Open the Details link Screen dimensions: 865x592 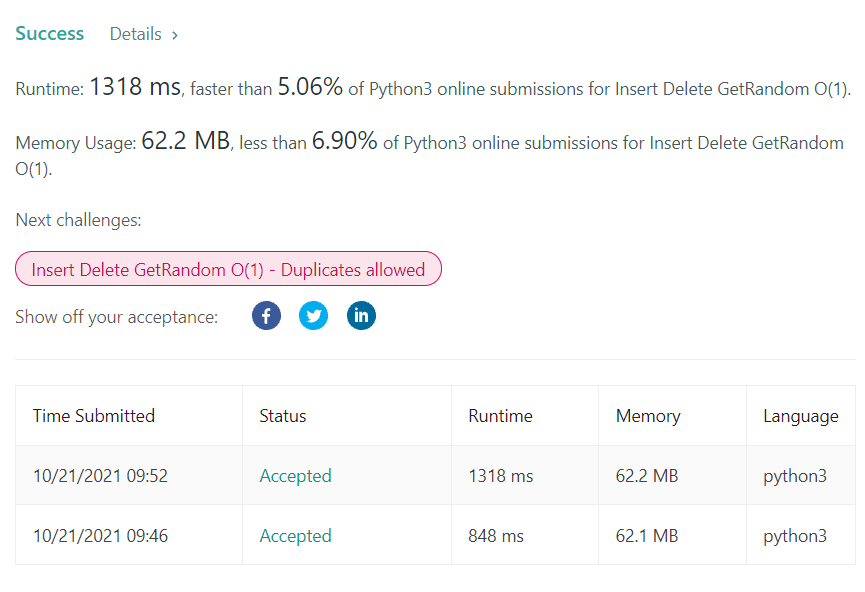(x=136, y=34)
